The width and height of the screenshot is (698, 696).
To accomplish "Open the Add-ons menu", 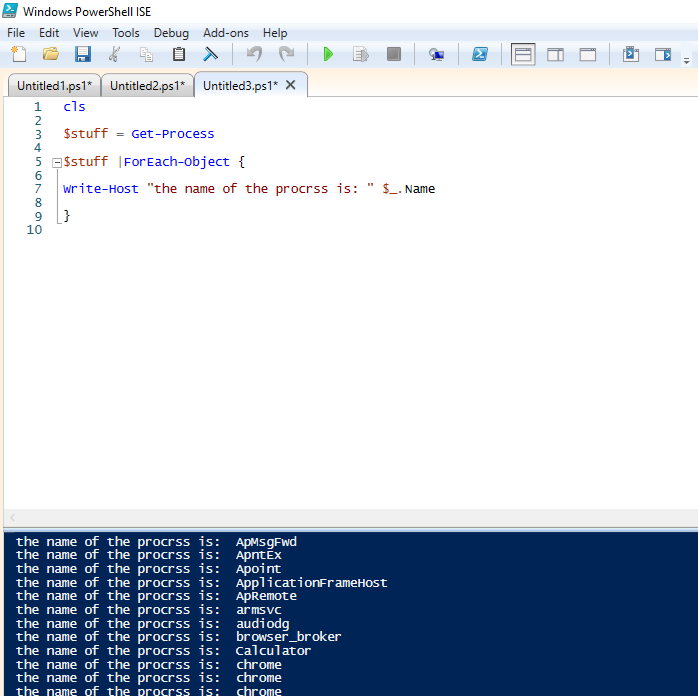I will (x=226, y=33).
